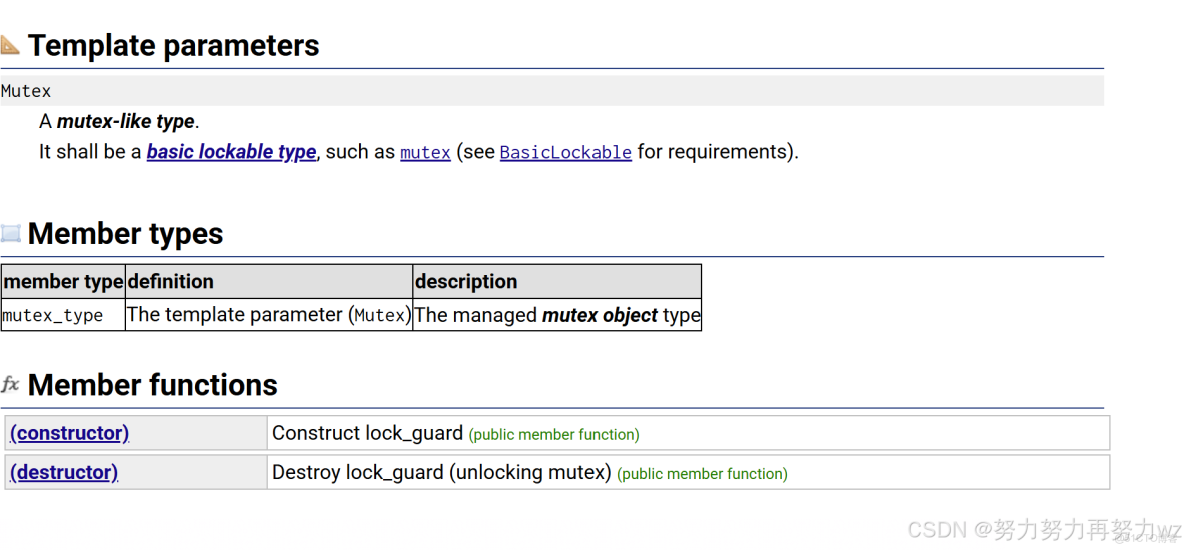Click the Template parameters heading
1184x550 pixels.
[x=173, y=45]
